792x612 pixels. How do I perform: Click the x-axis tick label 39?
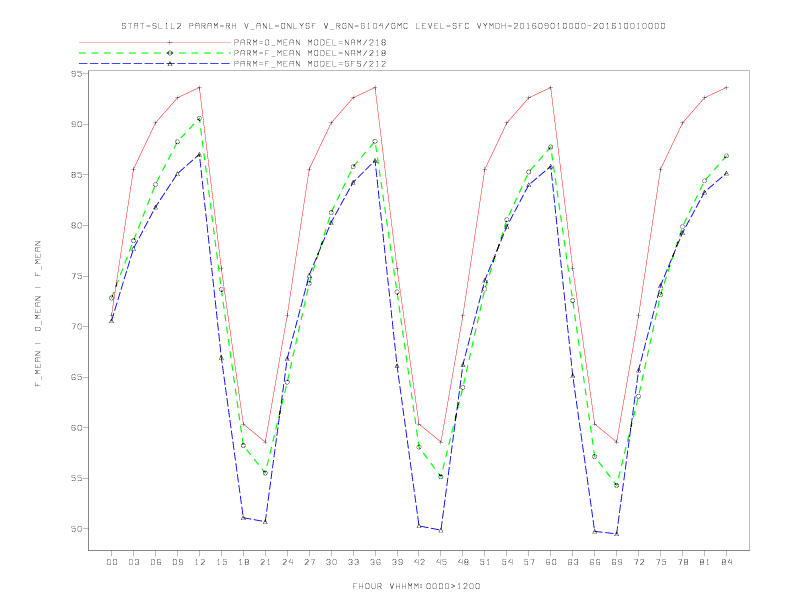pos(397,562)
